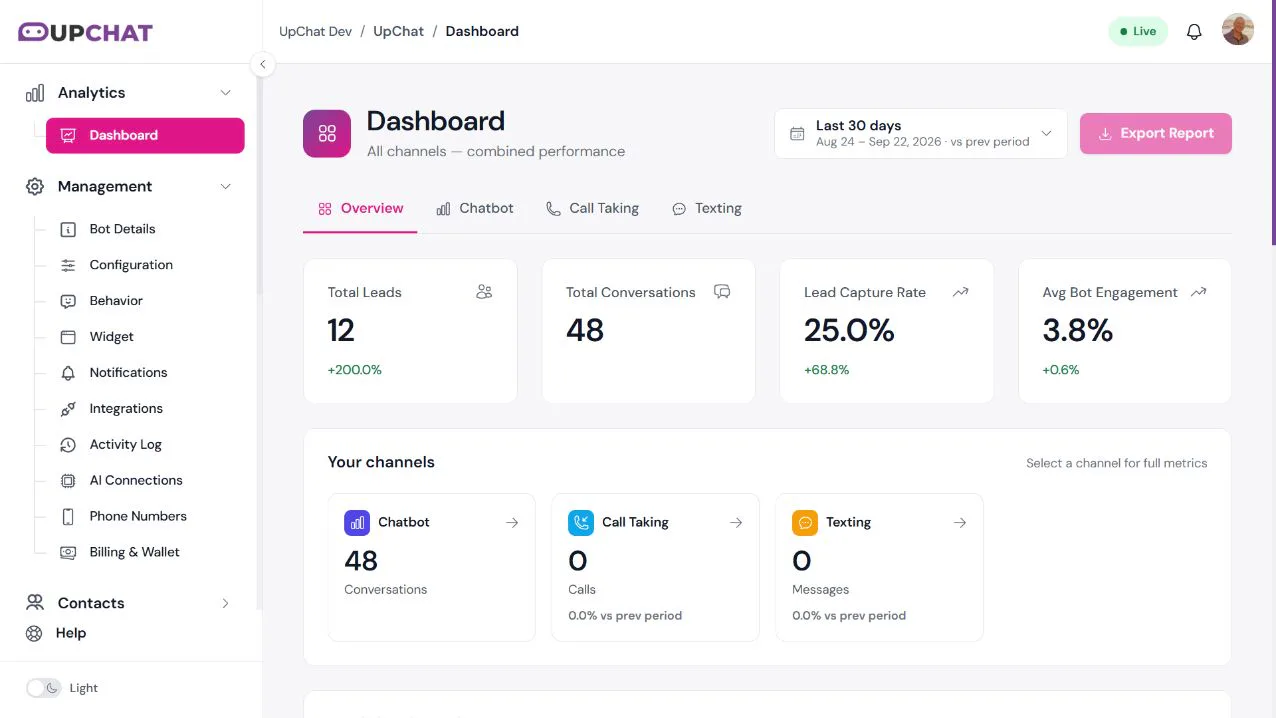Click the Total Conversations chat icon

click(722, 292)
